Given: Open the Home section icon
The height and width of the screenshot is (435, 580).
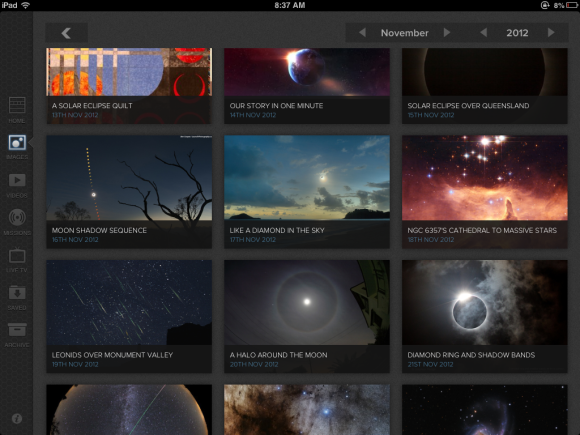Looking at the screenshot, I should click(x=17, y=105).
